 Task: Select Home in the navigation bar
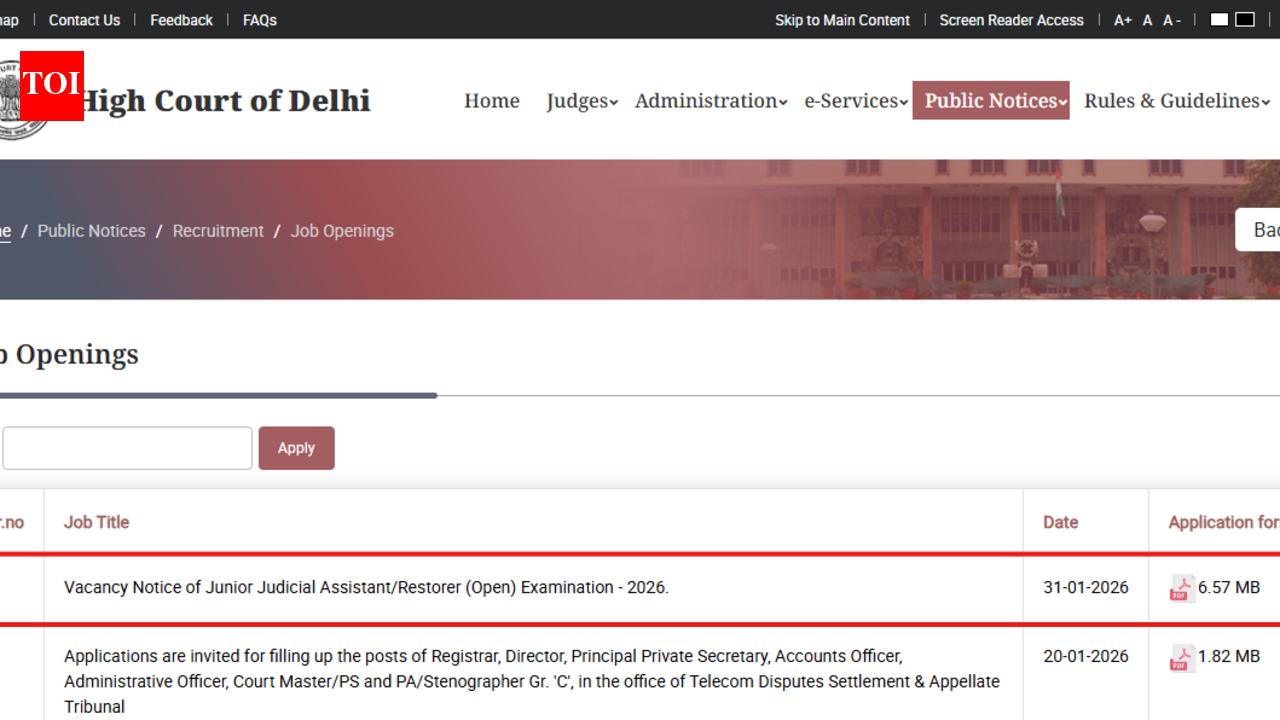pyautogui.click(x=491, y=100)
